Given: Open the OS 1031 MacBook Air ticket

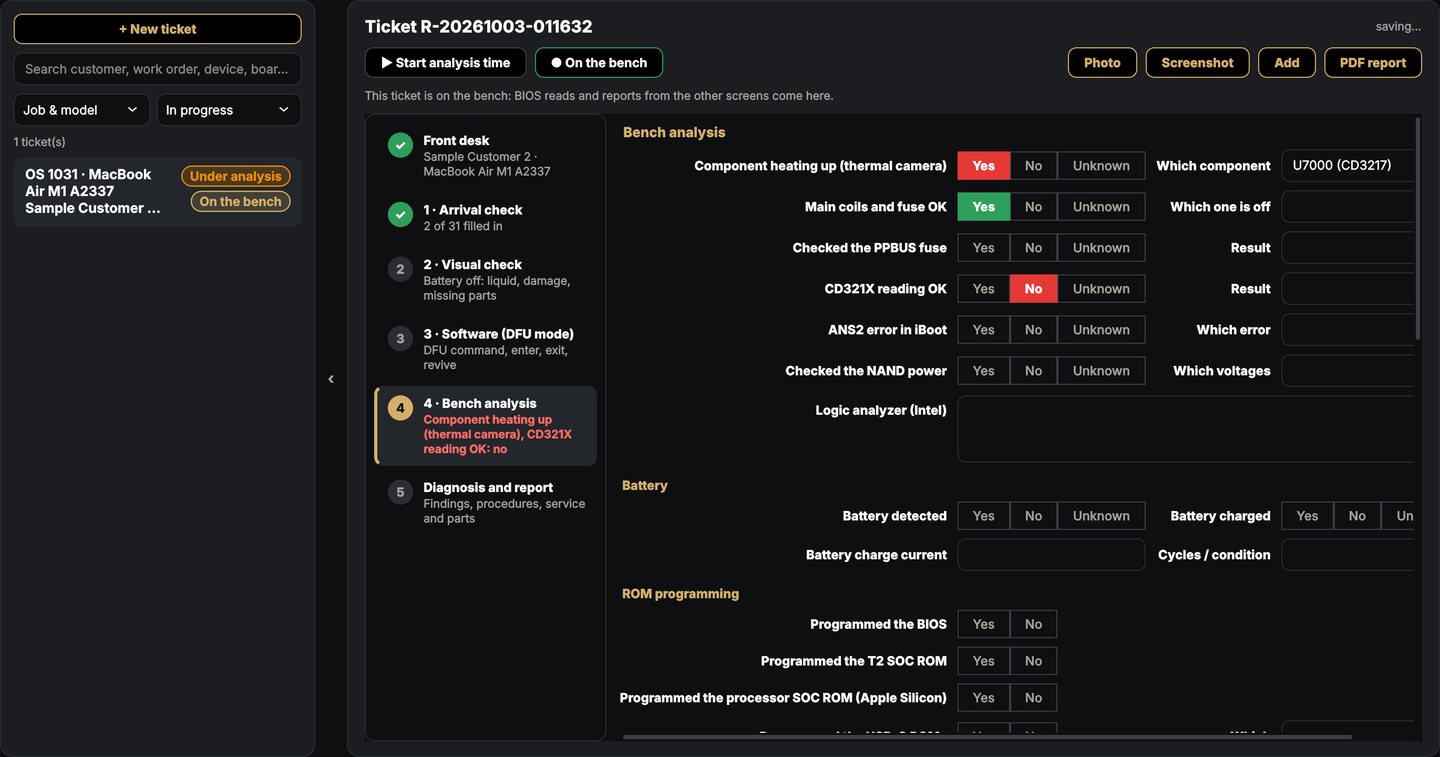Looking at the screenshot, I should coord(157,191).
